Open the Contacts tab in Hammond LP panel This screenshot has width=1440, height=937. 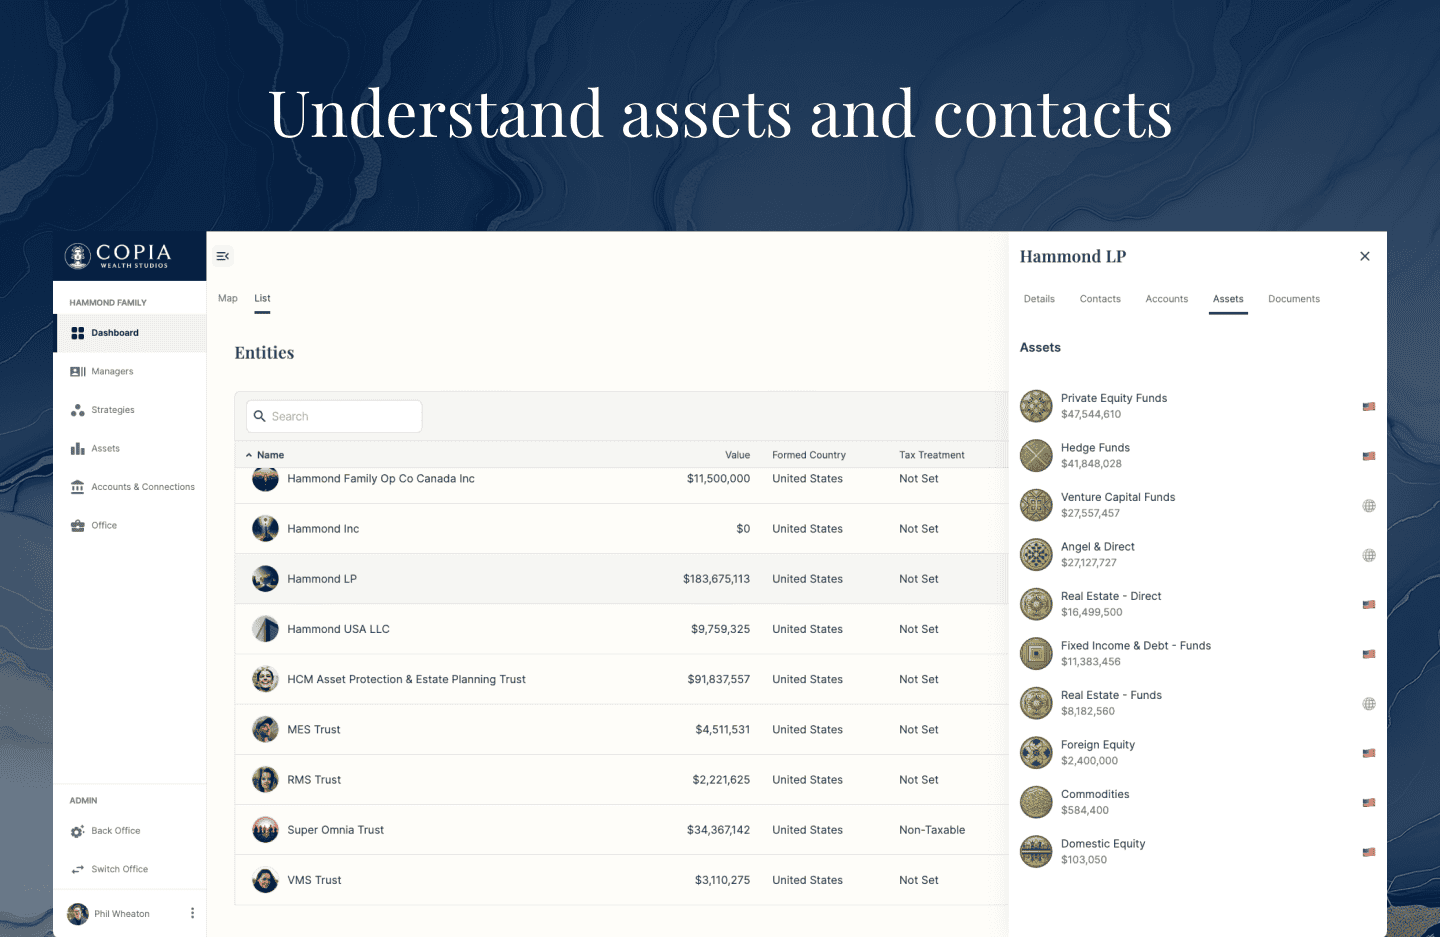pos(1100,299)
